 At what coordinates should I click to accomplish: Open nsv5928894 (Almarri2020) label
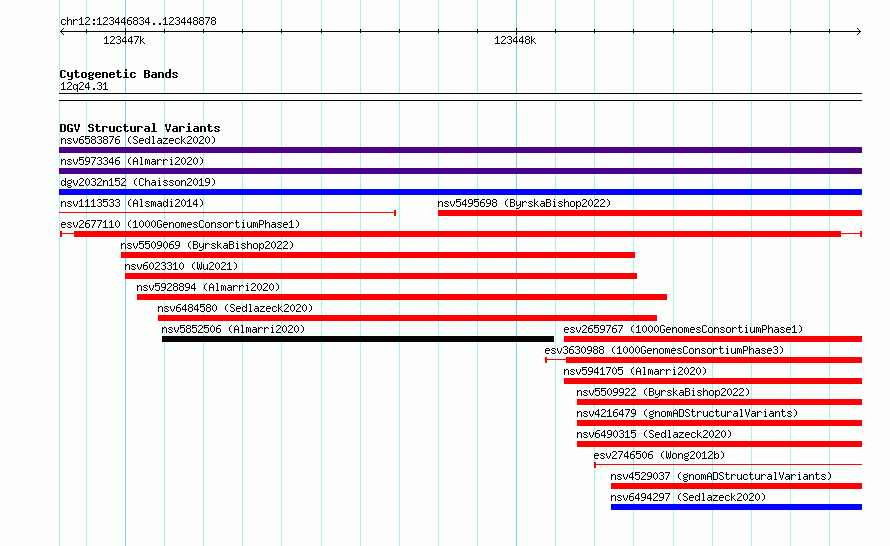pos(208,287)
